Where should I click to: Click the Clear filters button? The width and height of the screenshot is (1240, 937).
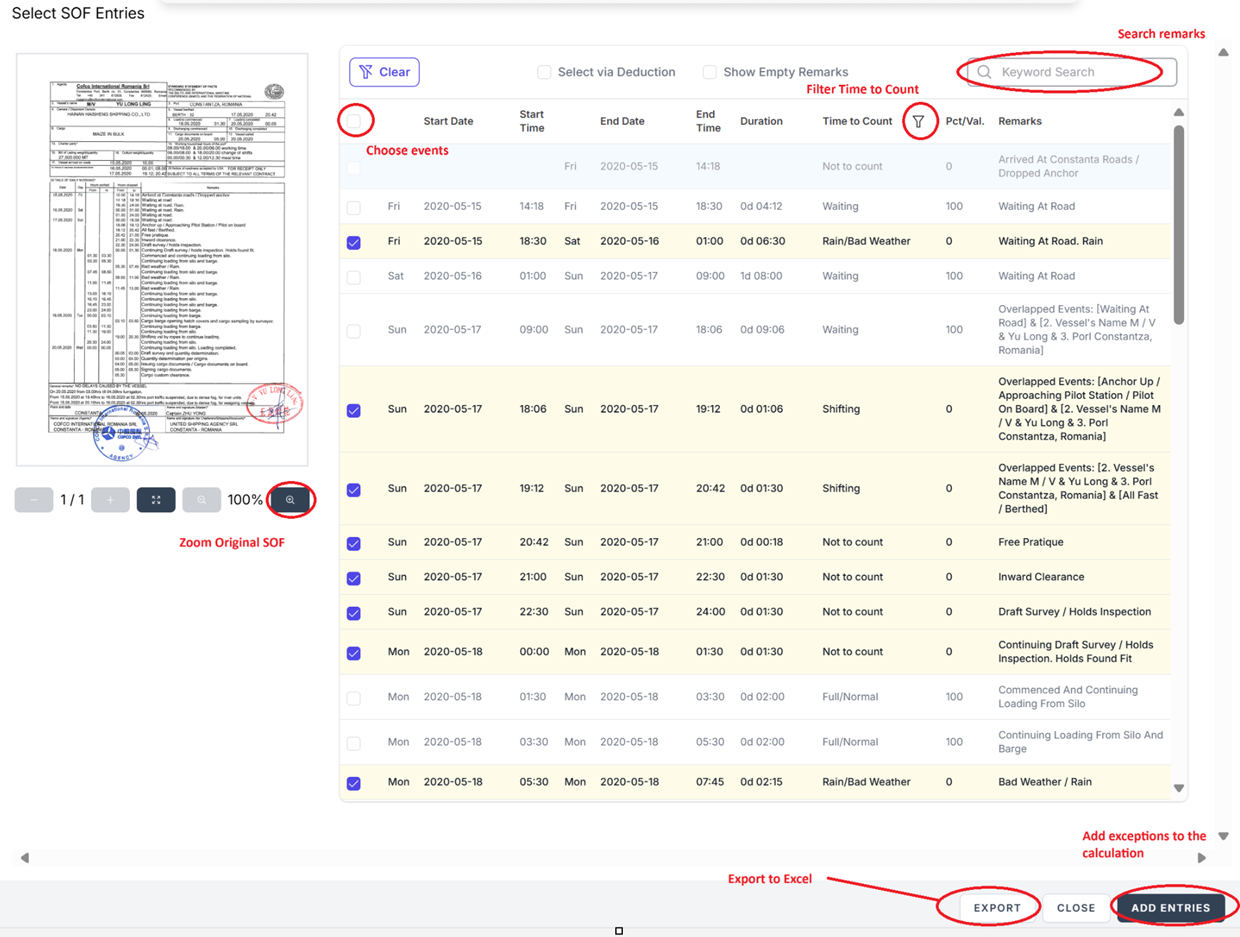384,72
